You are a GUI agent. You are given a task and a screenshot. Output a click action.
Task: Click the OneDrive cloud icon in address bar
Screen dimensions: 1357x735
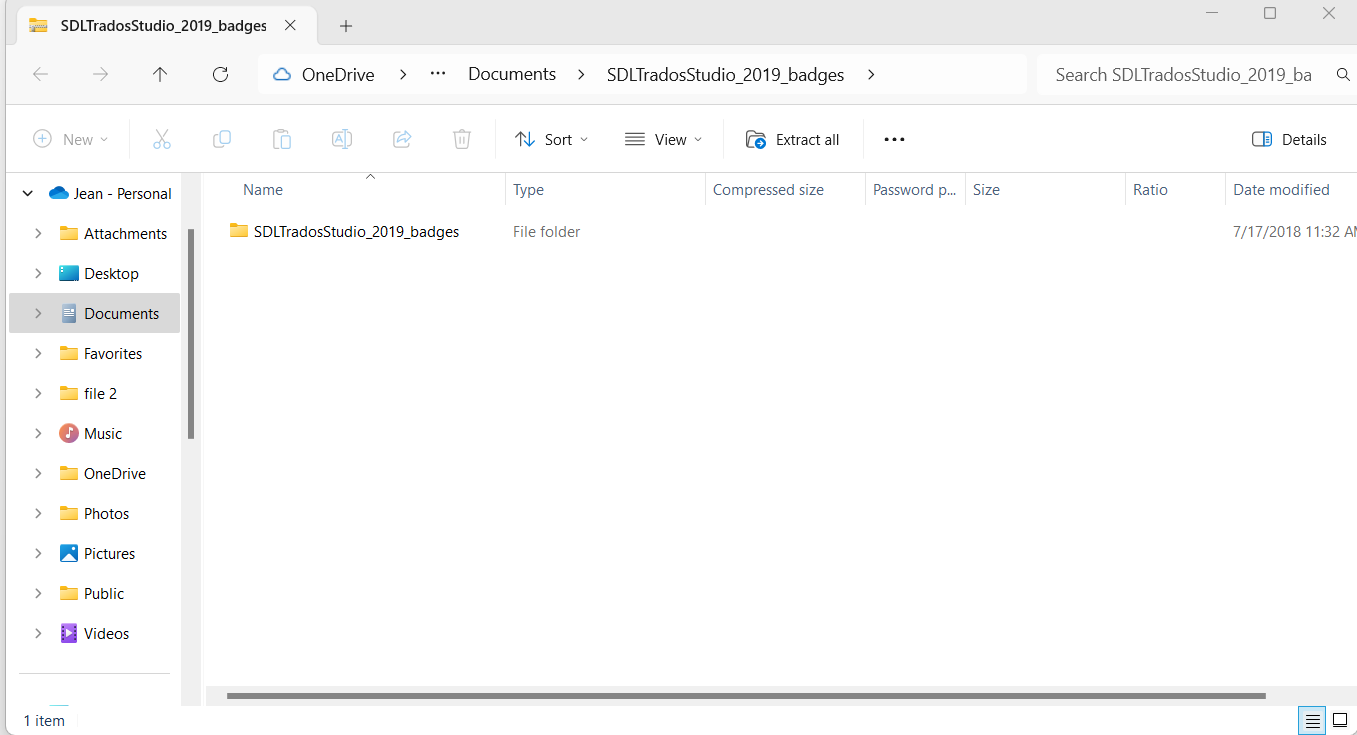pos(282,75)
